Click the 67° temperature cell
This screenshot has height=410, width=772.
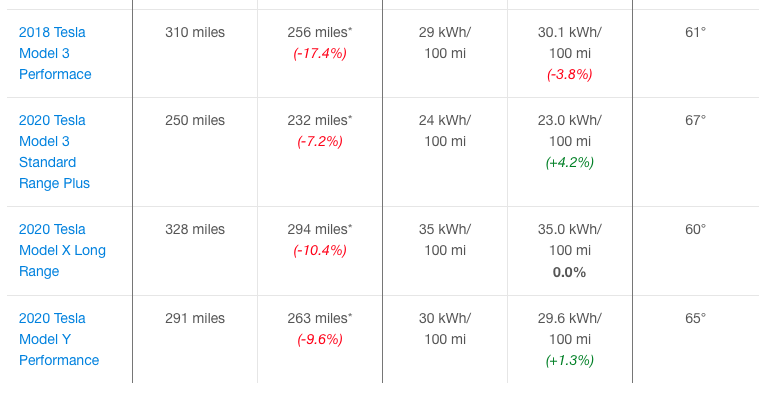(695, 120)
